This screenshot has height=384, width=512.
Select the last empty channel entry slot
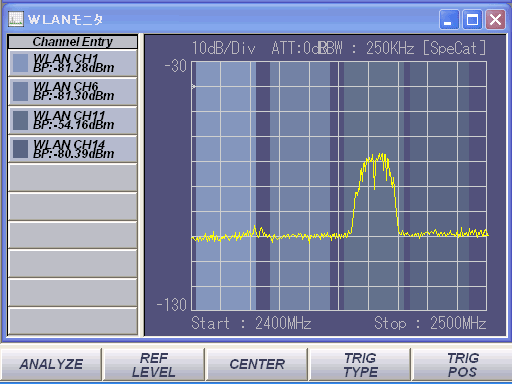(73, 321)
